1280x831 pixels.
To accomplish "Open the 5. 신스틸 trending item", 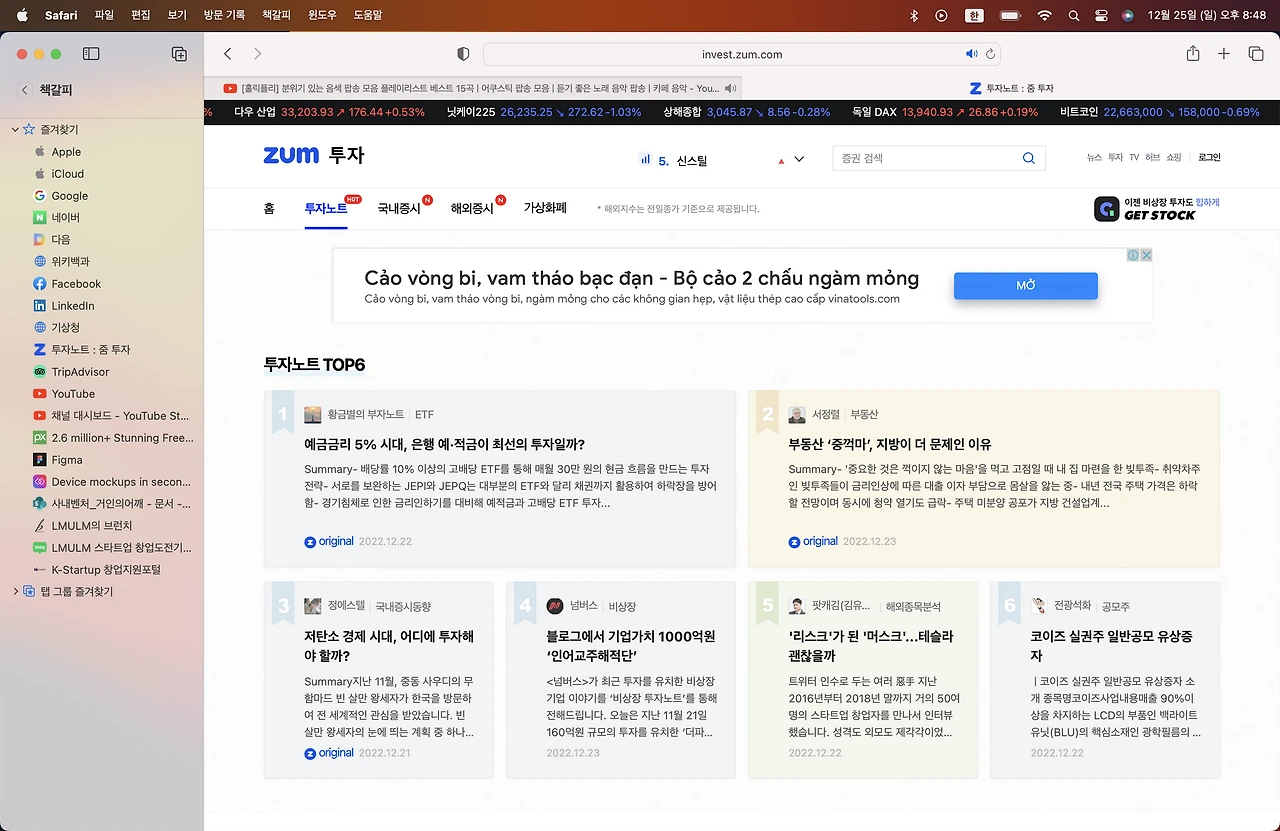I will [682, 160].
